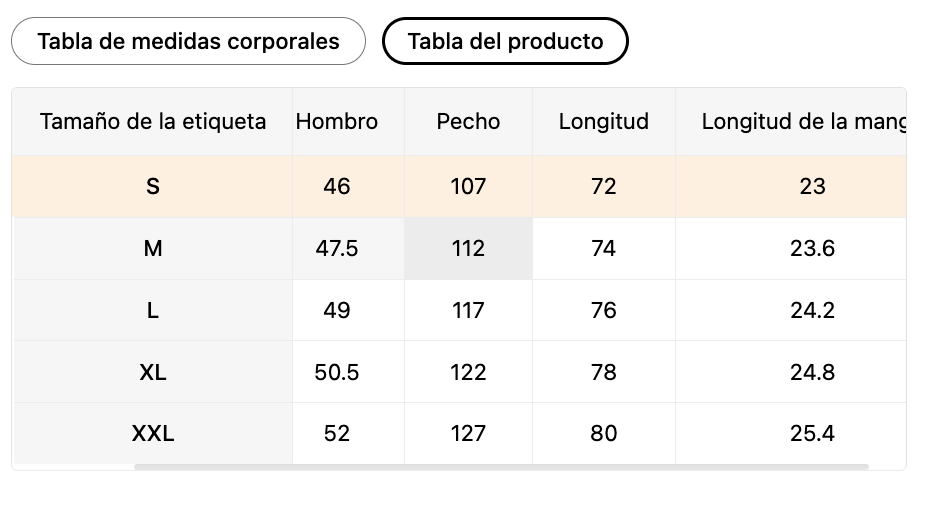Click the Longitud column header
This screenshot has width=940, height=508.
604,122
